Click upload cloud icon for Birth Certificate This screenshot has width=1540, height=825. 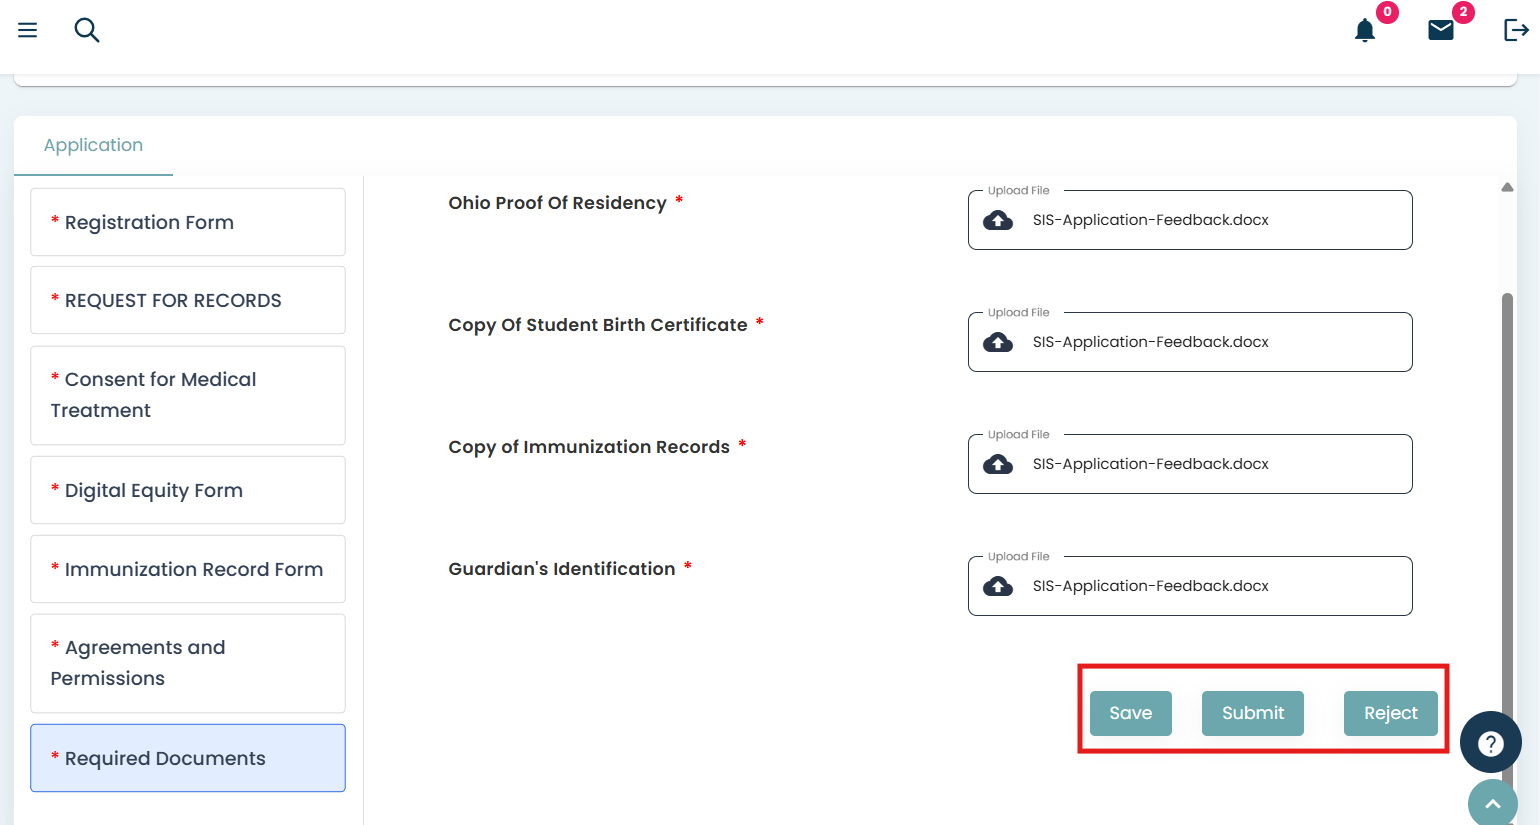coord(998,342)
